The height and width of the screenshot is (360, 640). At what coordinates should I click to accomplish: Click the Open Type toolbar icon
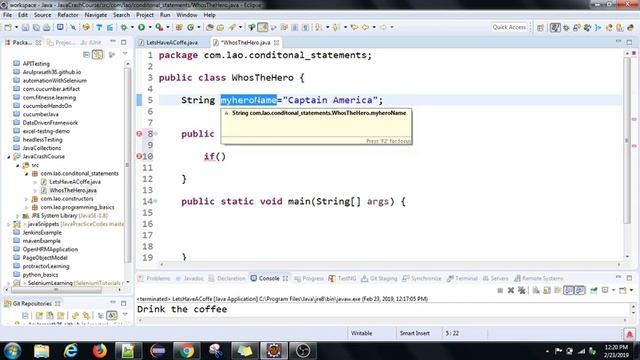[x=209, y=27]
